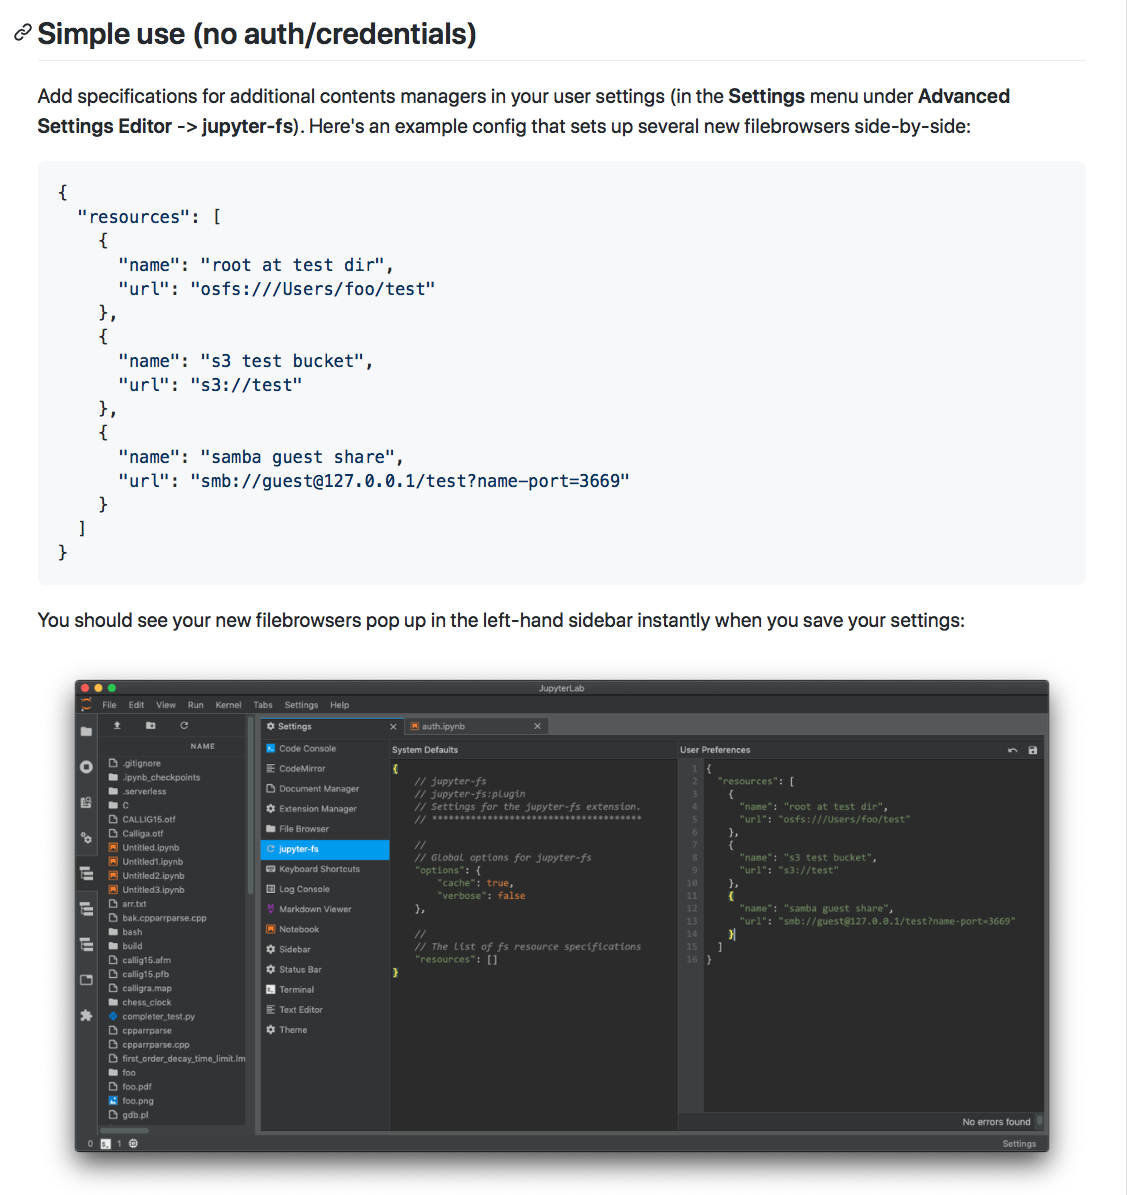This screenshot has height=1195, width=1132.
Task: Click the new folder icon in file browser toolbar
Action: tap(150, 726)
